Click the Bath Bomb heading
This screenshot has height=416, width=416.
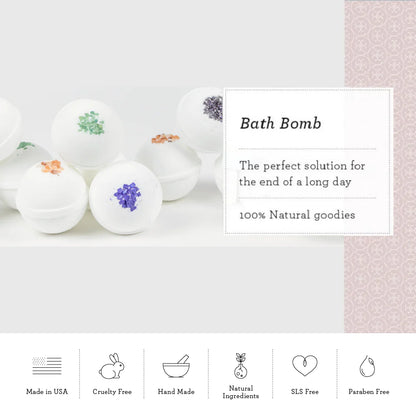tap(280, 124)
